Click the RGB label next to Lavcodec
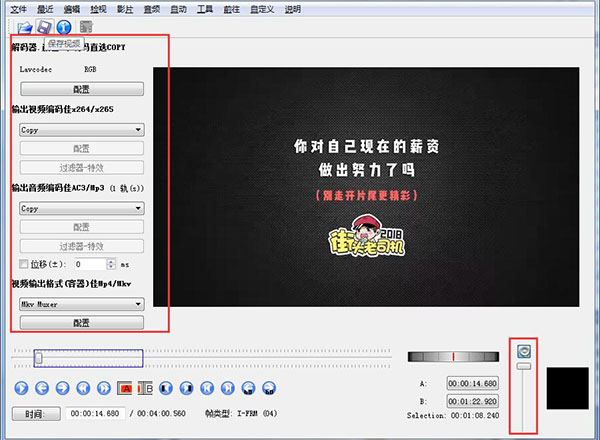The image size is (600, 440). click(x=90, y=69)
